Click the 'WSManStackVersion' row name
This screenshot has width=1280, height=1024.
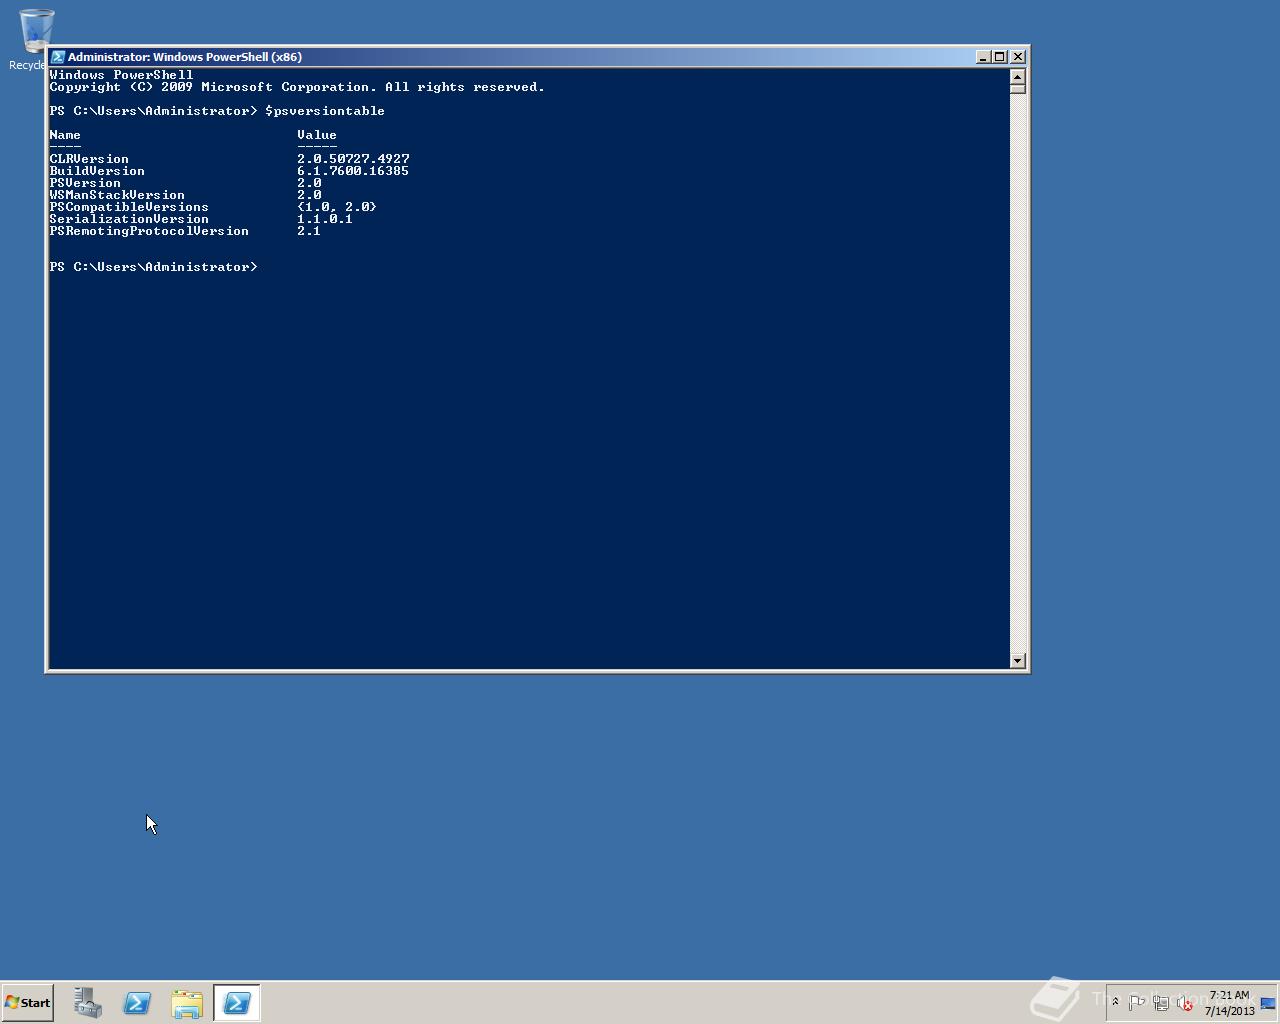click(x=117, y=195)
